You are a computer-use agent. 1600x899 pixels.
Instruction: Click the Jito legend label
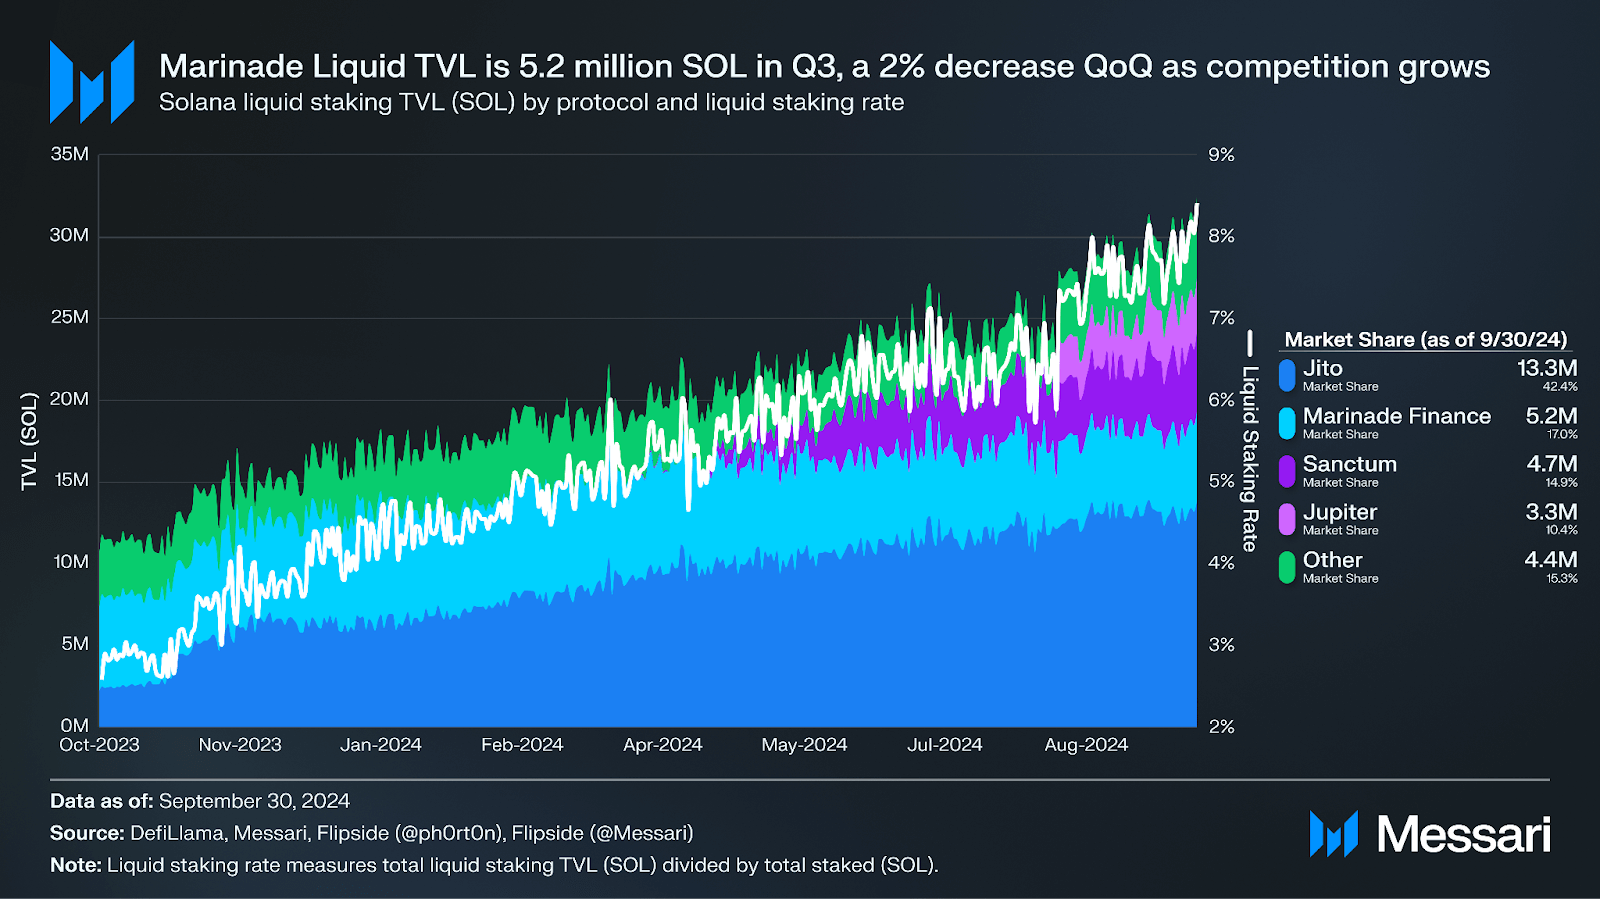click(x=1322, y=368)
